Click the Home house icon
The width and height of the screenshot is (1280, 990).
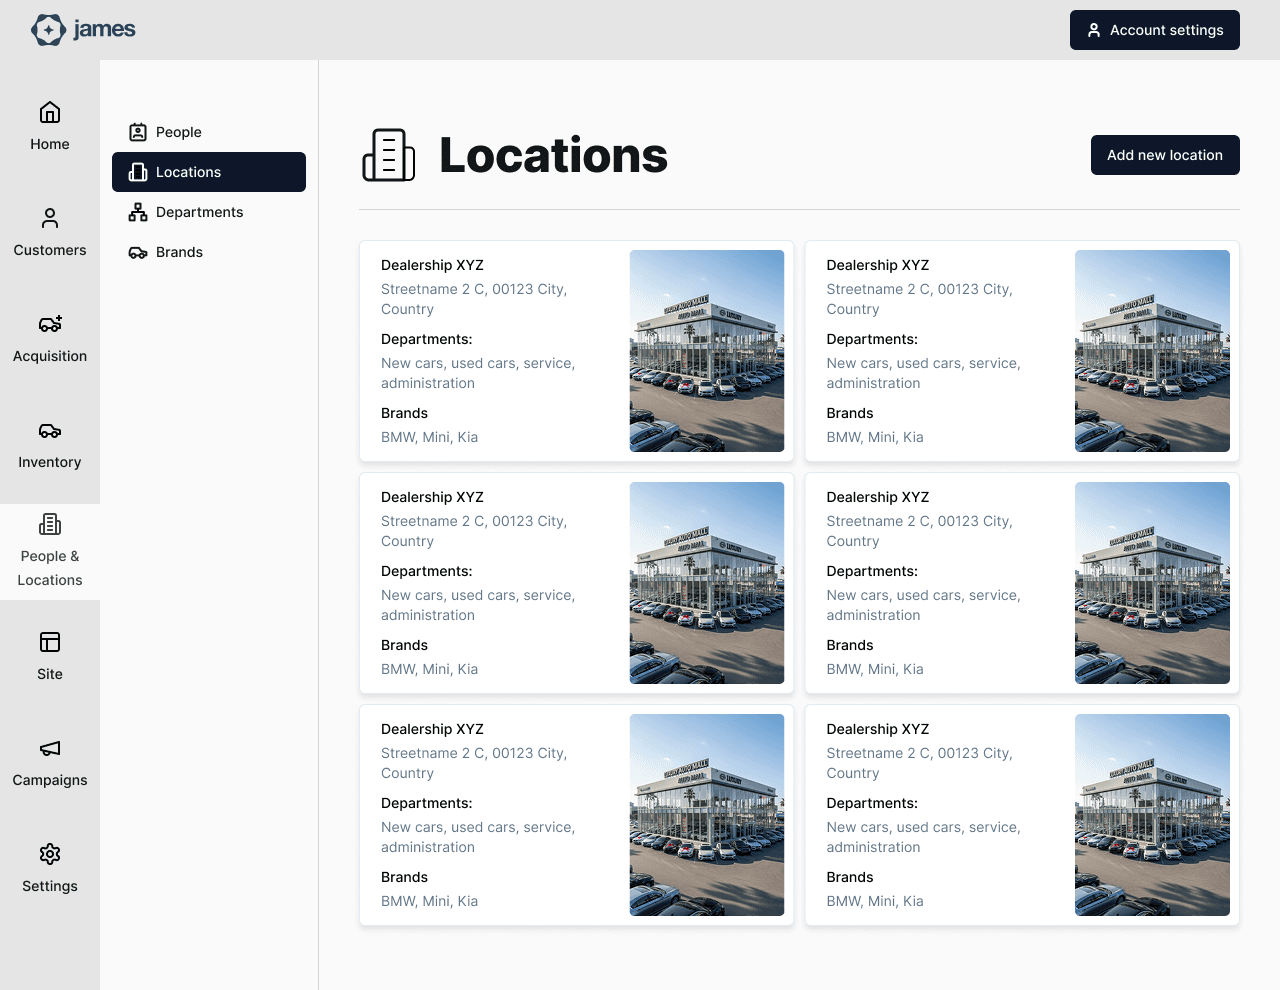click(x=50, y=112)
